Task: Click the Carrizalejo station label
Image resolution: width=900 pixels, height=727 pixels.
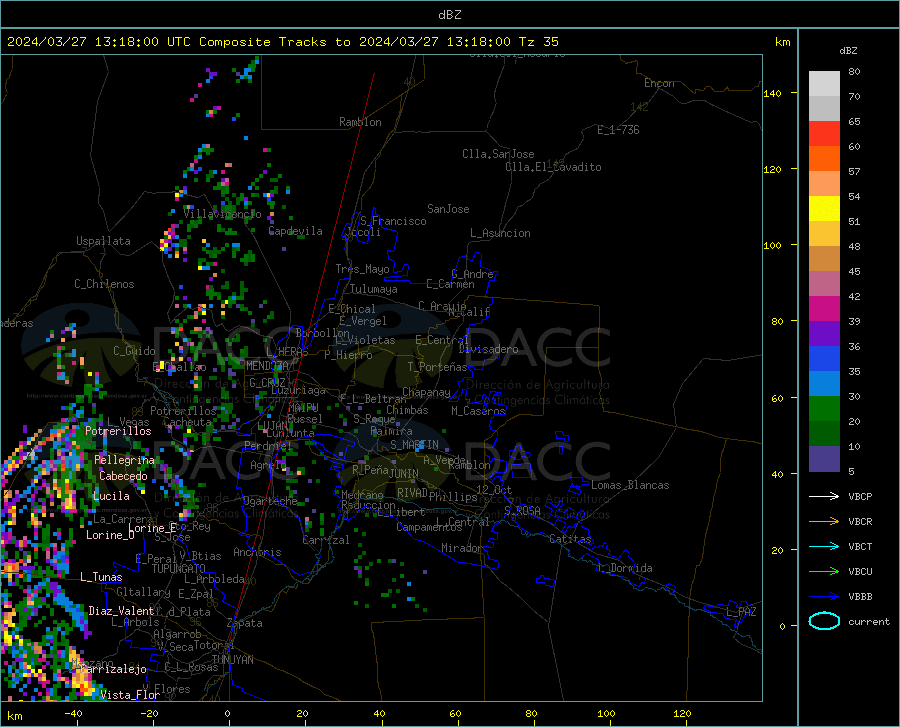Action: 113,669
